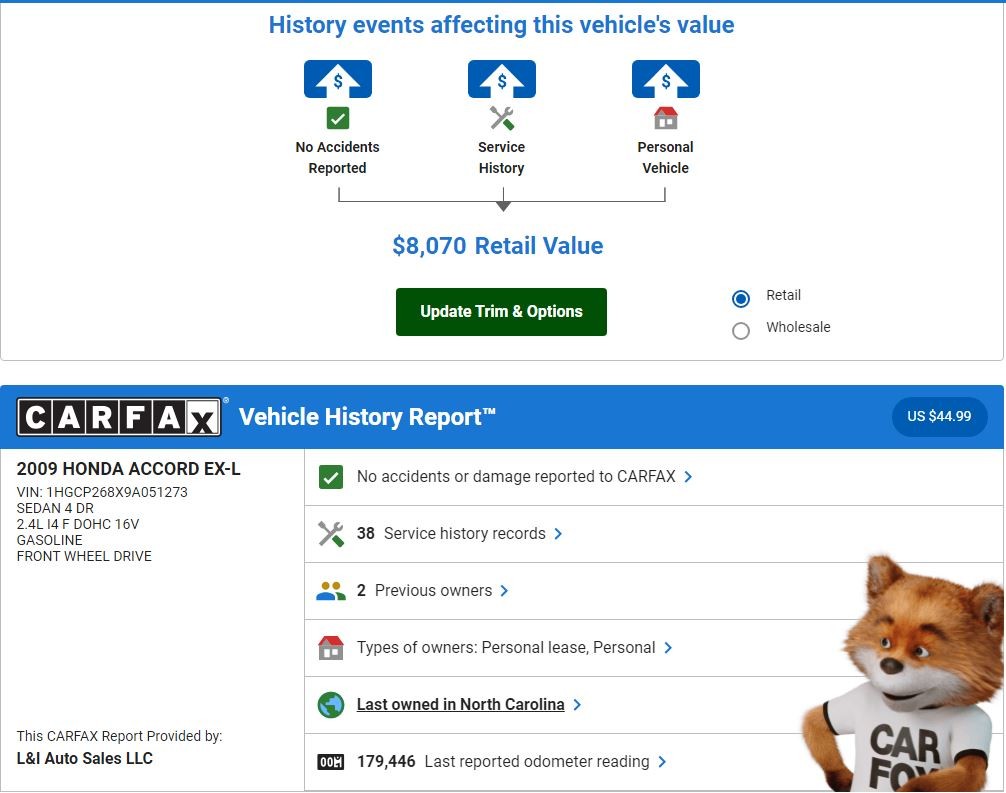Expand no accidents or damage chevron
The height and width of the screenshot is (793, 1006).
coord(688,477)
